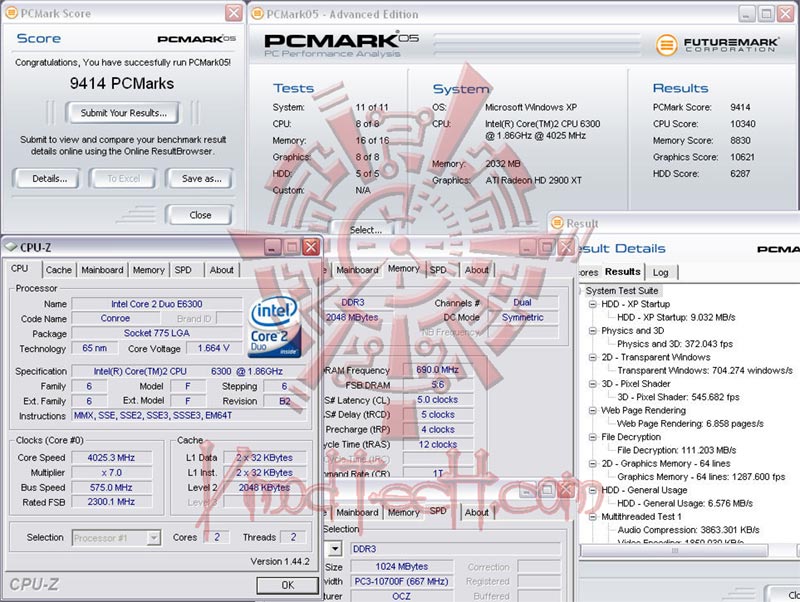Viewport: 800px width, 602px height.
Task: Open the Details button in PCMark Score
Action: (48, 179)
